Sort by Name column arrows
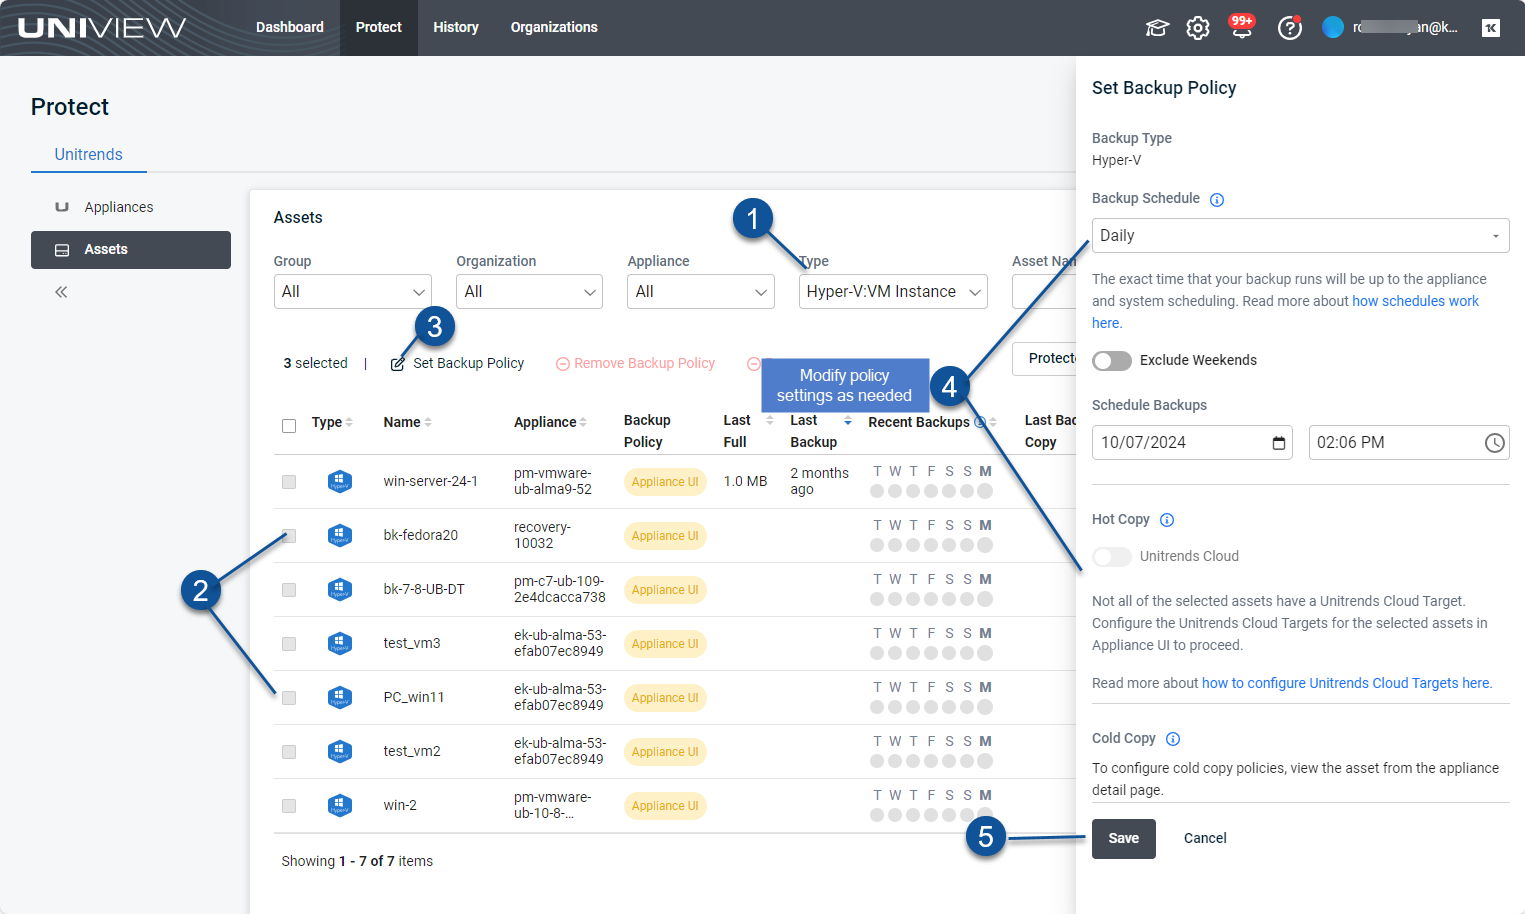Screen dimensions: 1525x914 428,422
